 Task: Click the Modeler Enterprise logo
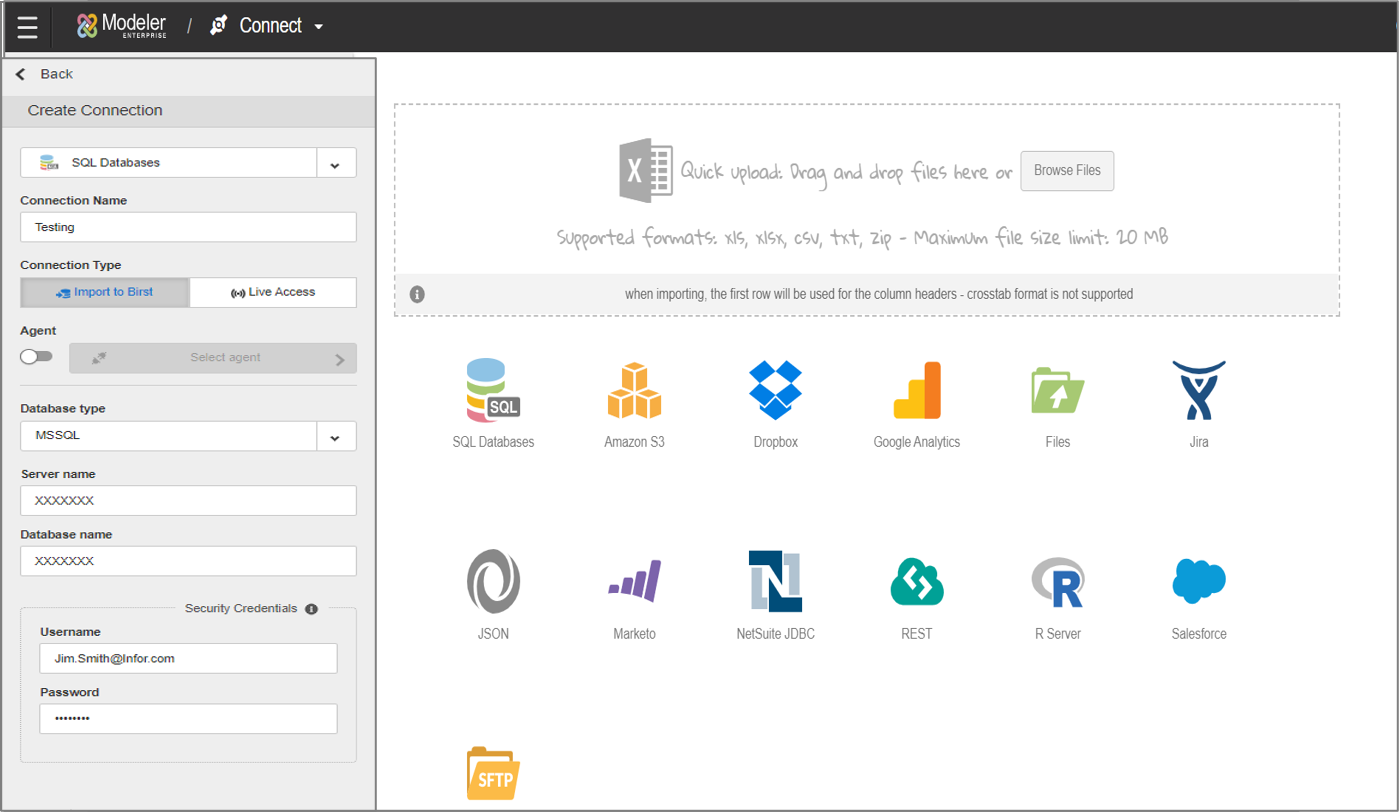pyautogui.click(x=121, y=26)
